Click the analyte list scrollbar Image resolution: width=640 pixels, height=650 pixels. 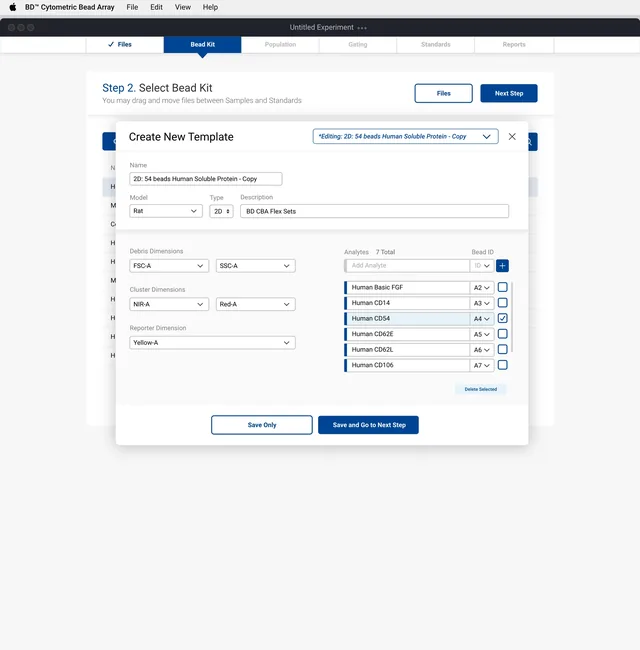(x=513, y=317)
